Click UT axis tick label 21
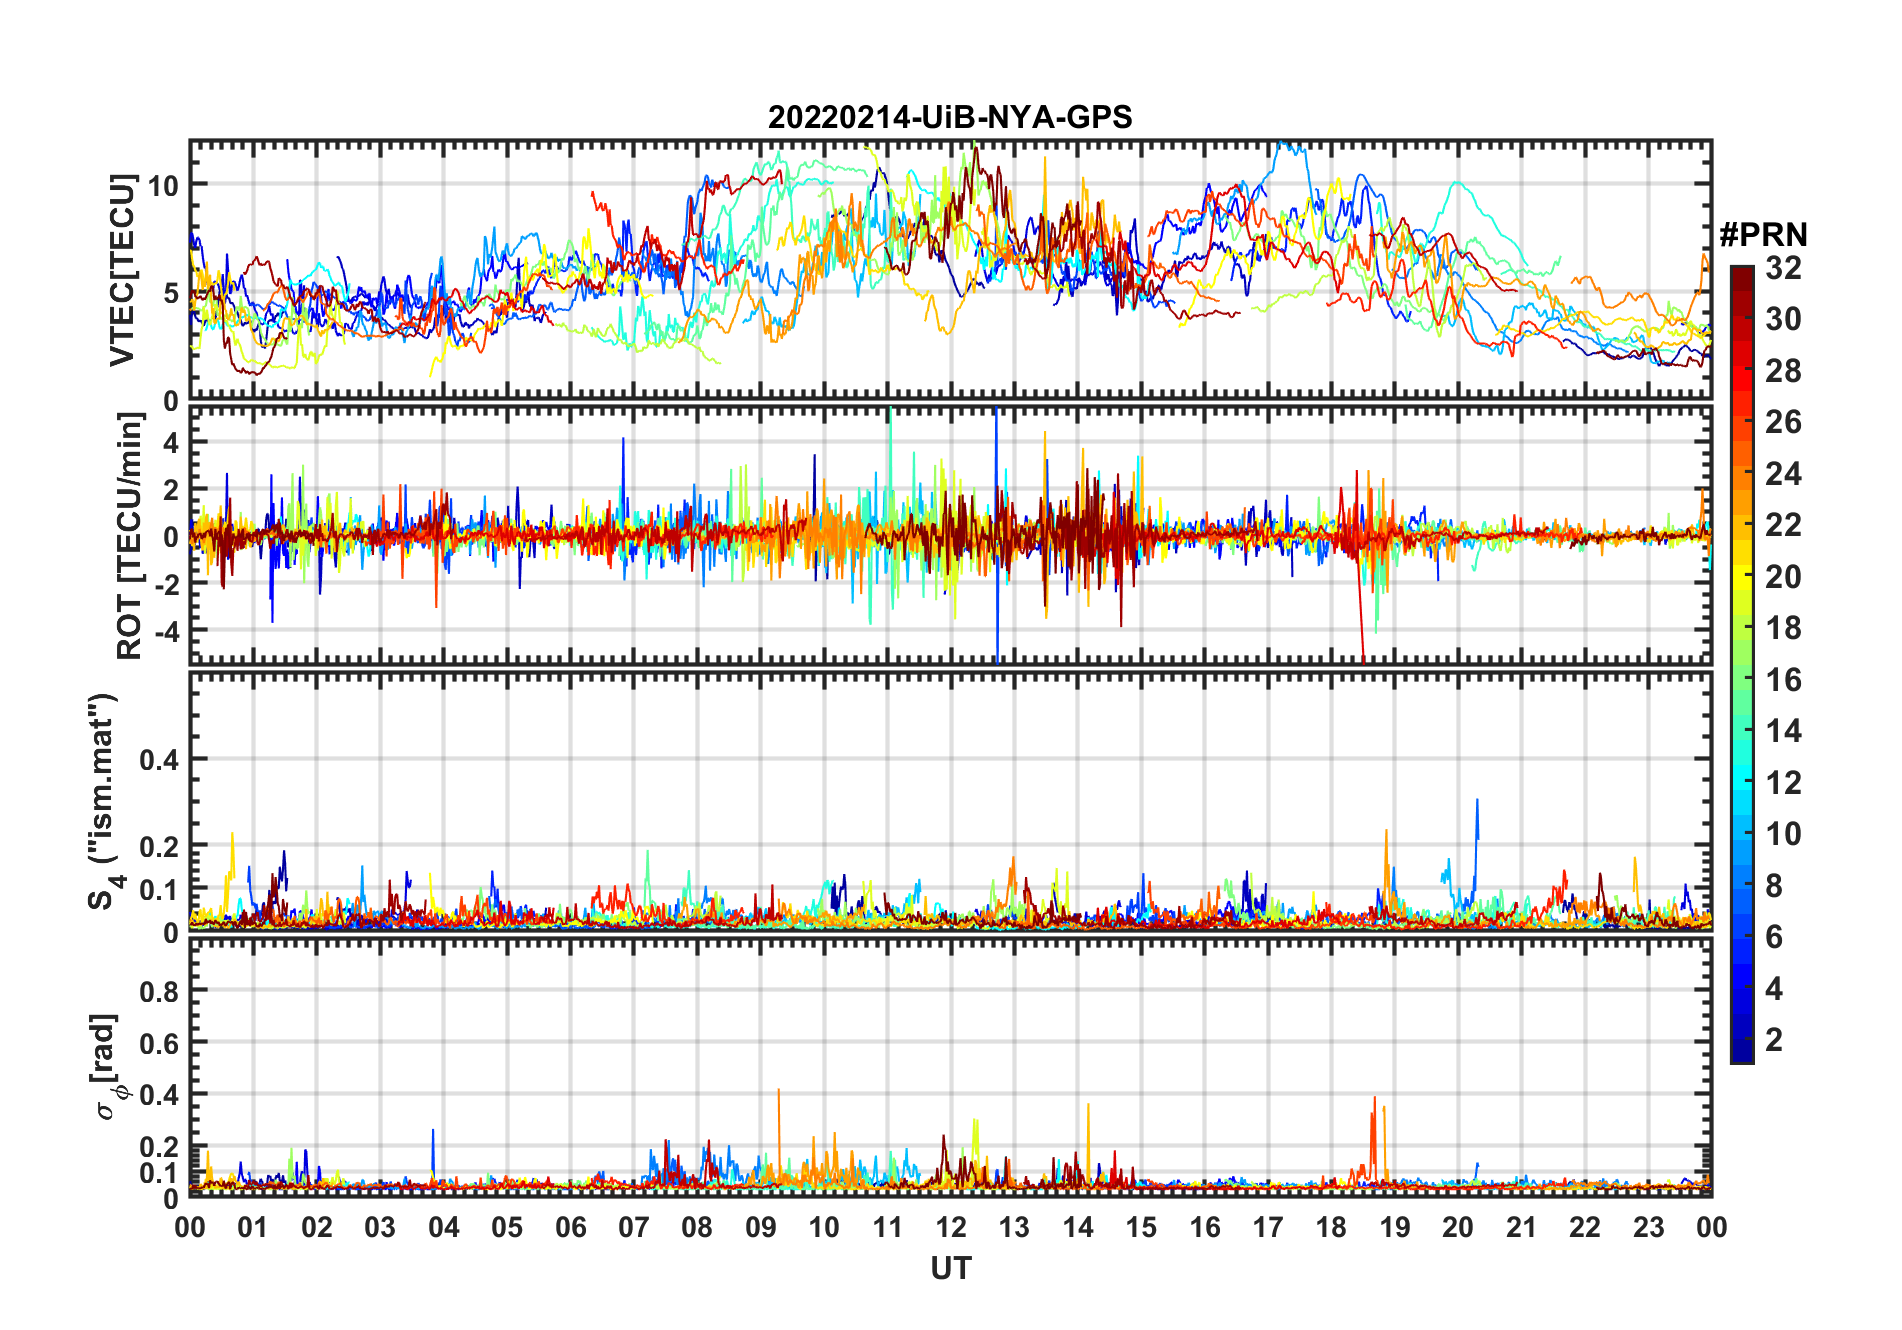Viewport: 1902px width, 1330px height. (x=1521, y=1227)
